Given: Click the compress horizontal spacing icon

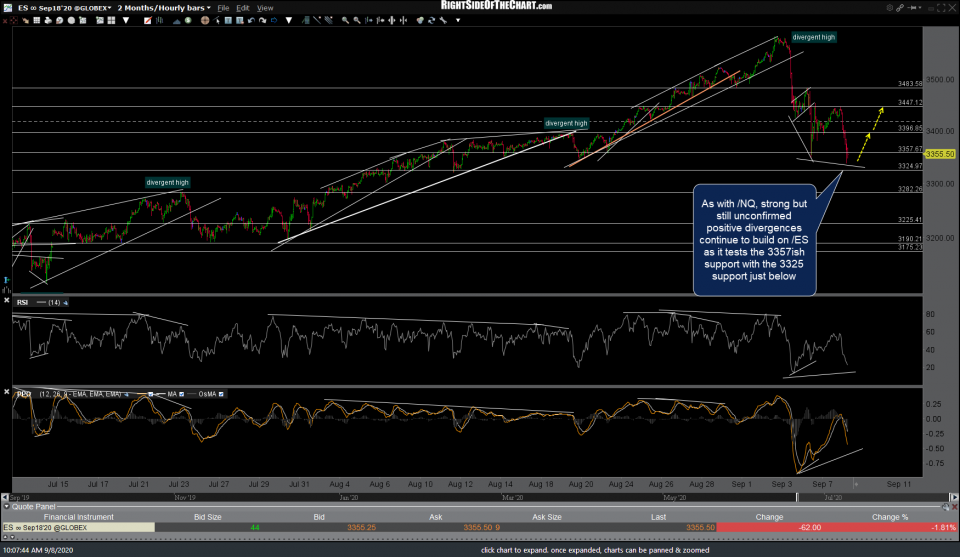Looking at the screenshot, I should pyautogui.click(x=403, y=20).
